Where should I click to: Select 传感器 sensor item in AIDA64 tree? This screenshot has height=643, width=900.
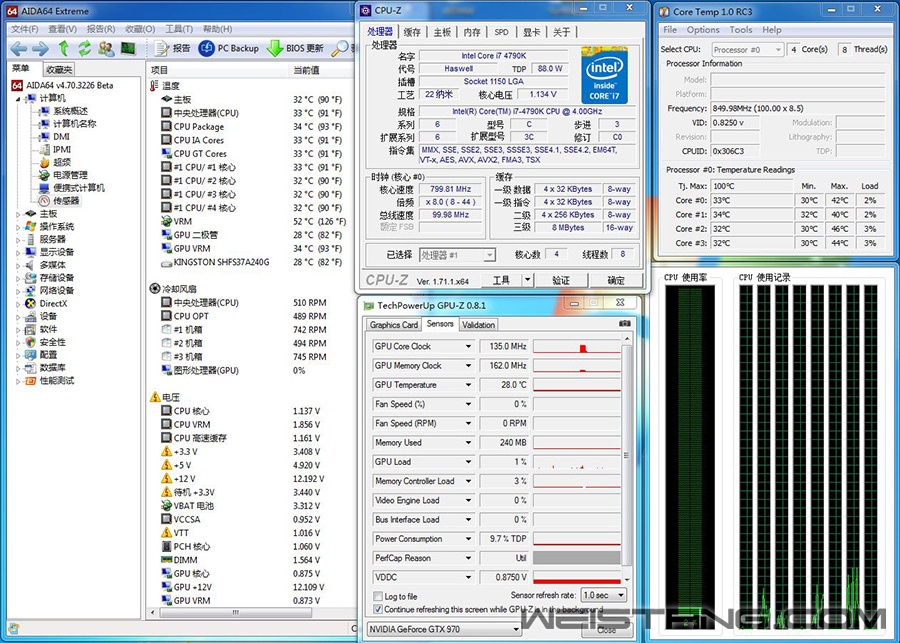[59, 200]
